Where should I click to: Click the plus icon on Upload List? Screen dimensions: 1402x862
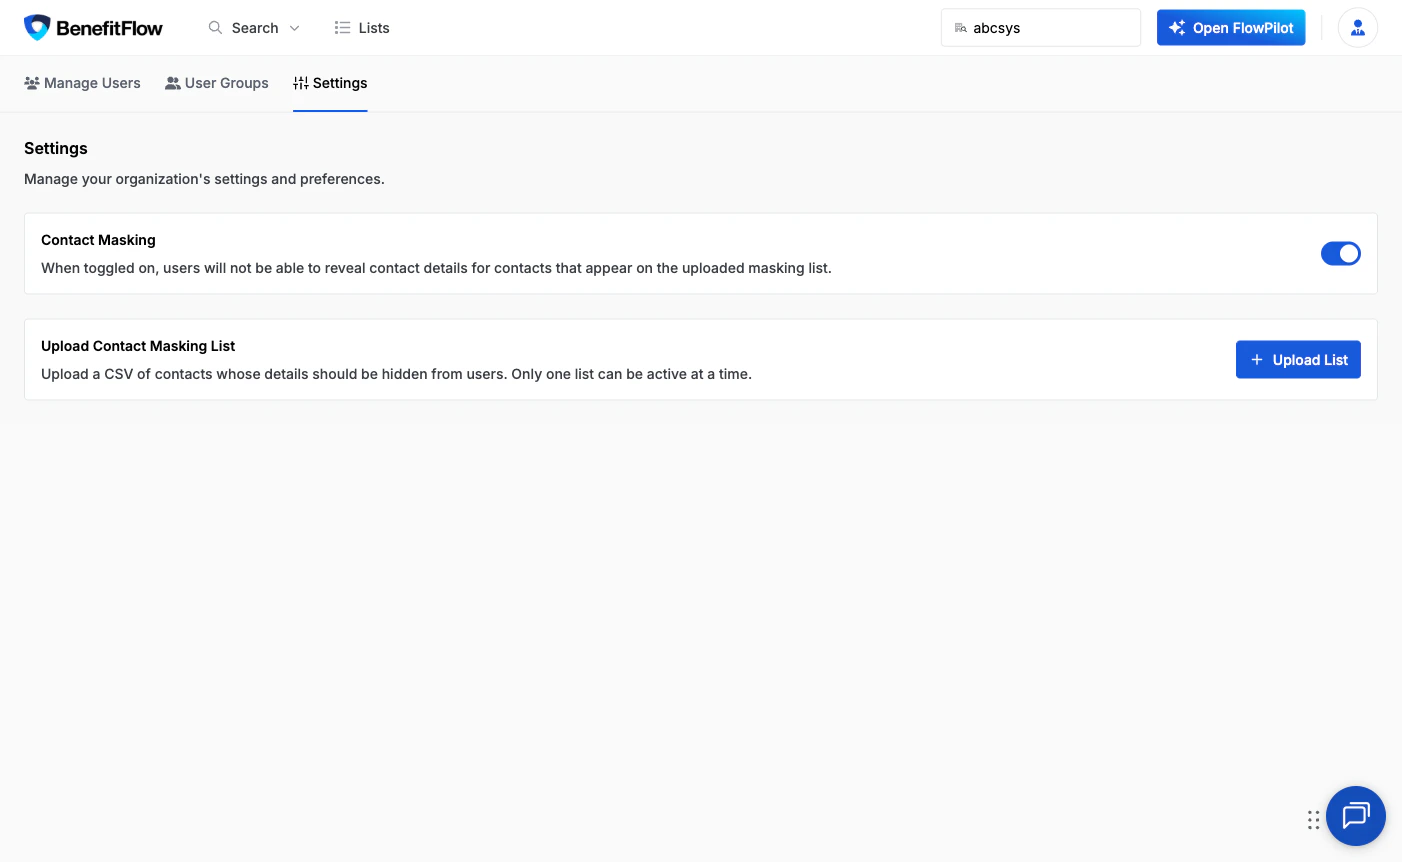tap(1257, 359)
